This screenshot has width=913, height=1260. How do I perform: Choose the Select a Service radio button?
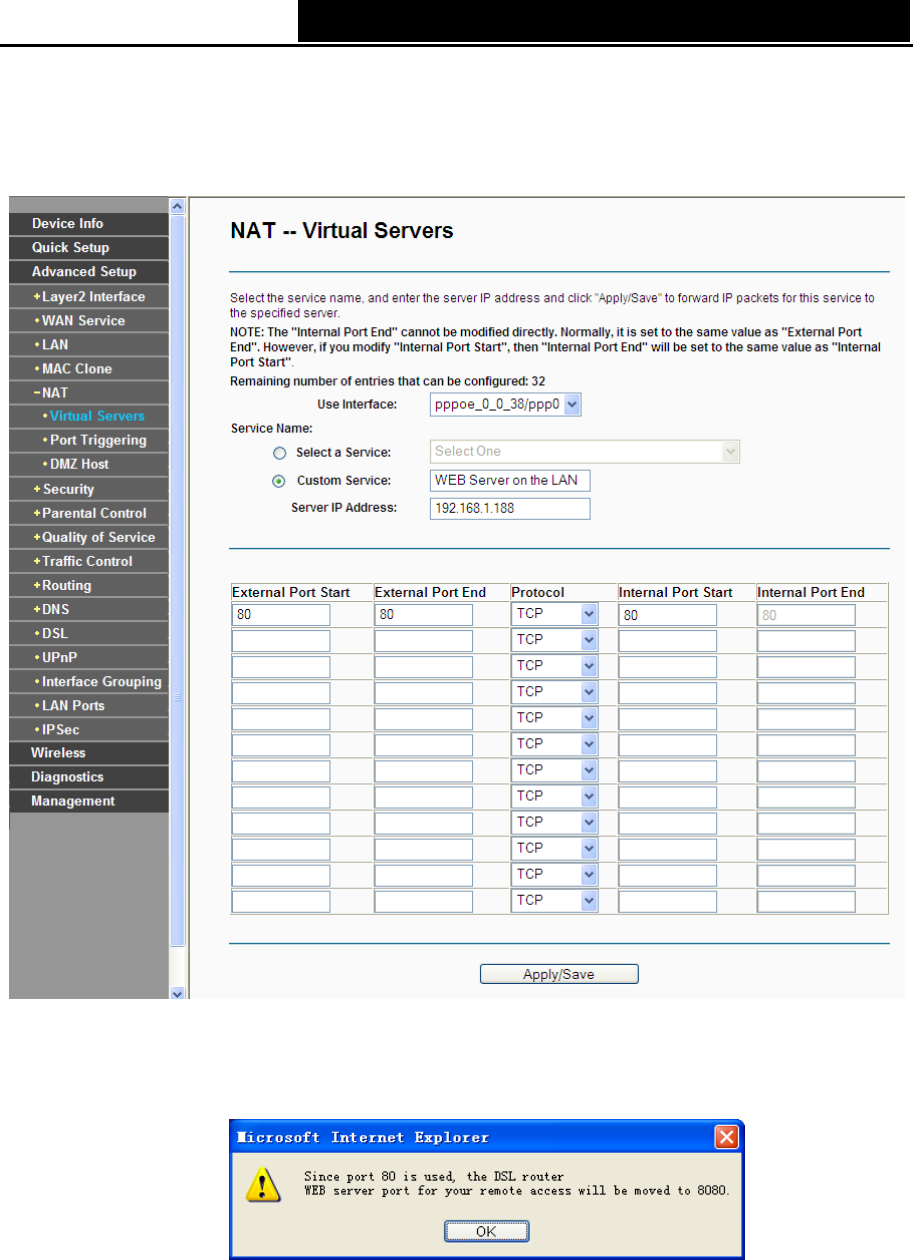[x=279, y=453]
